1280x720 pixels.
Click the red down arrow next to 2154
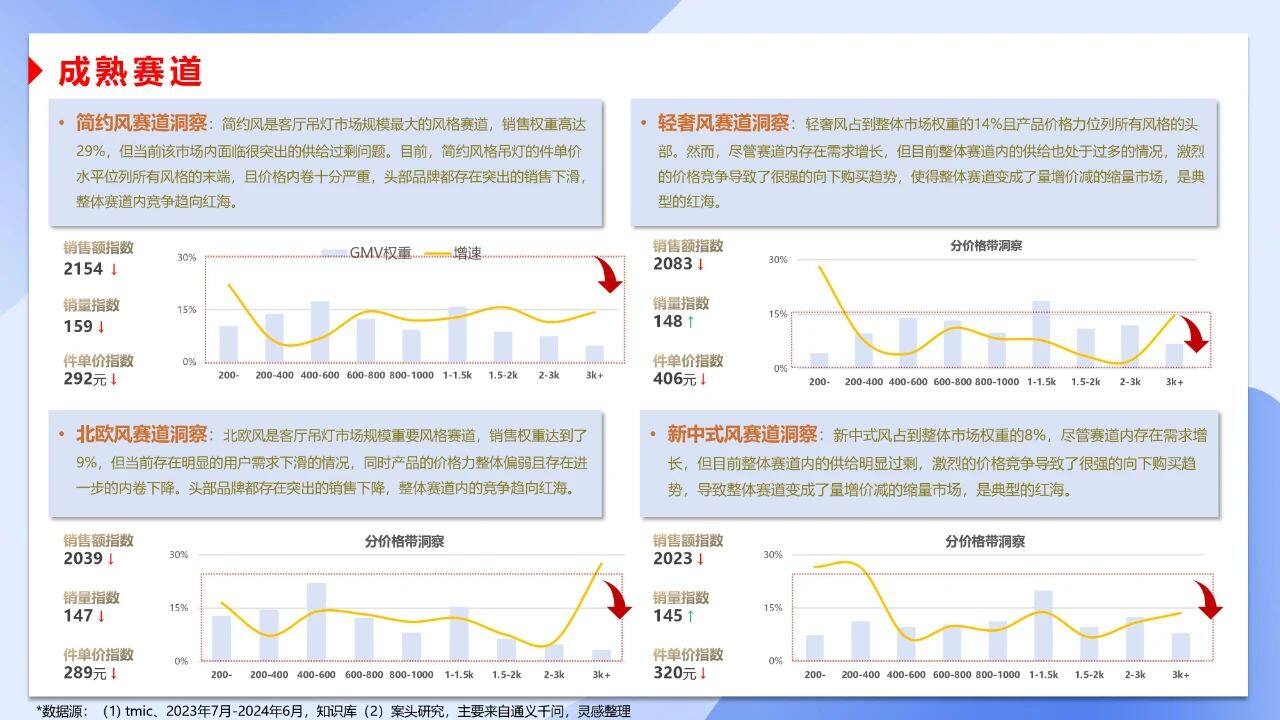click(x=114, y=269)
